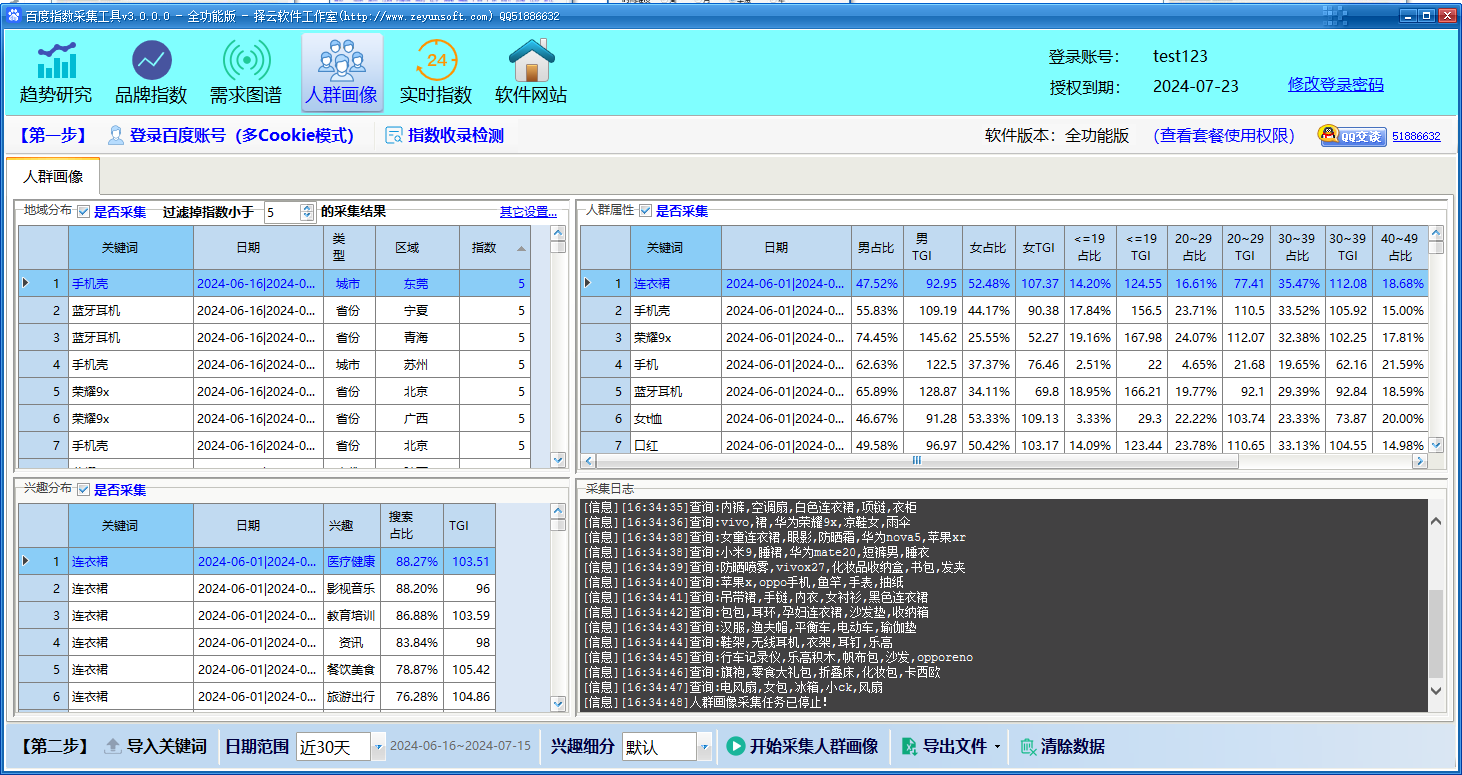The width and height of the screenshot is (1462, 775).
Task: Select 医疗健康 interest cell
Action: tap(352, 562)
